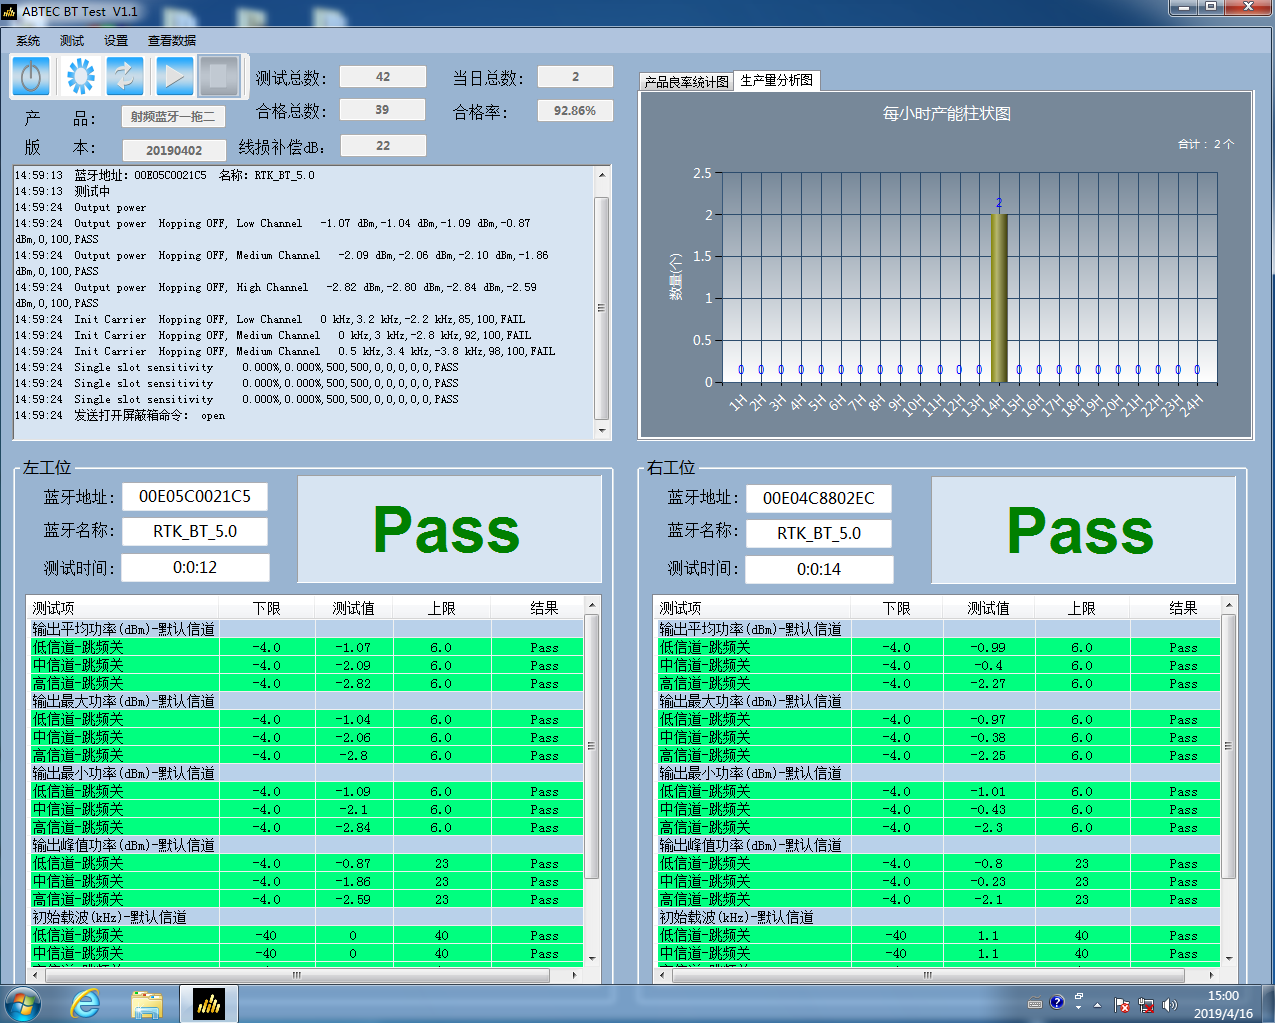Click right station test time 0:0:14
The image size is (1275, 1023).
(819, 569)
